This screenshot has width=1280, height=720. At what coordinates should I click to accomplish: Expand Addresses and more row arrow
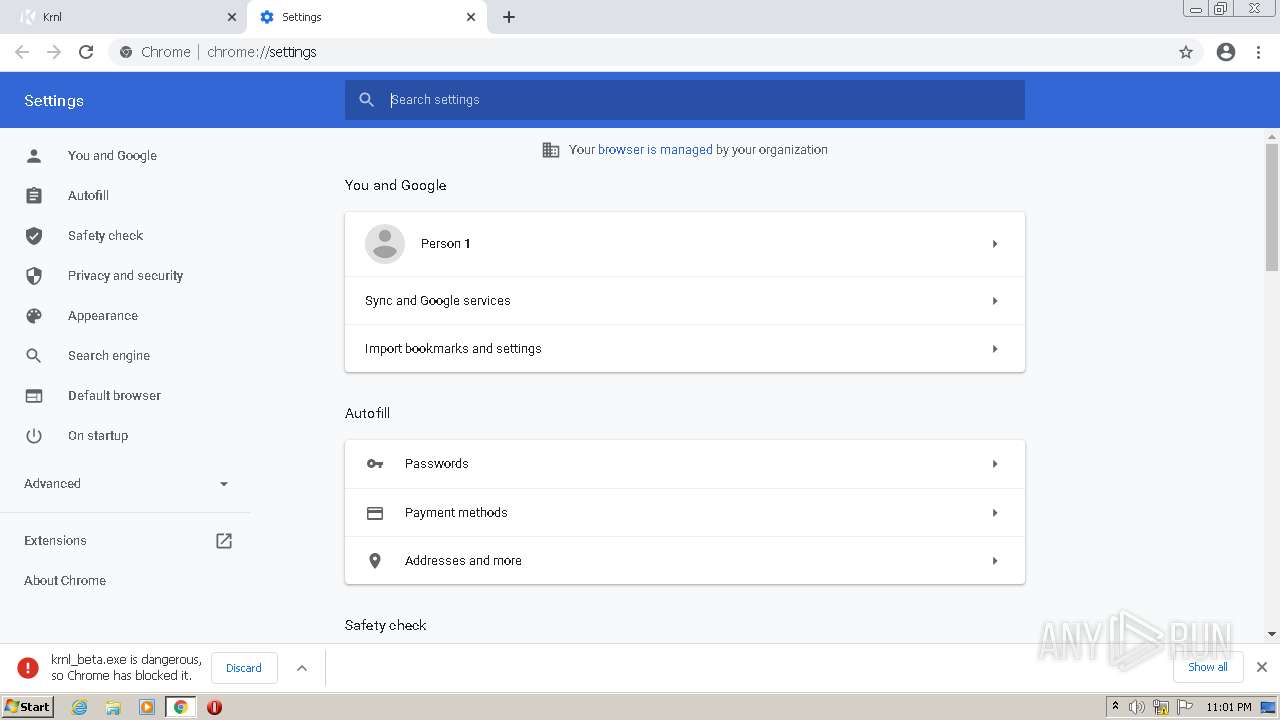point(995,561)
